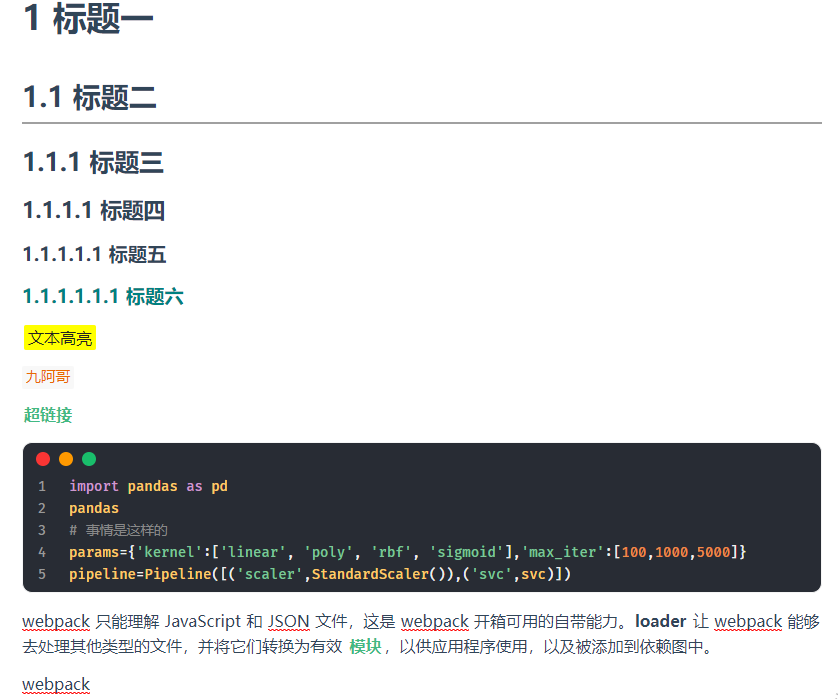Click the heading 1.1.1 标题三
This screenshot has height=699, width=838.
pyautogui.click(x=94, y=162)
